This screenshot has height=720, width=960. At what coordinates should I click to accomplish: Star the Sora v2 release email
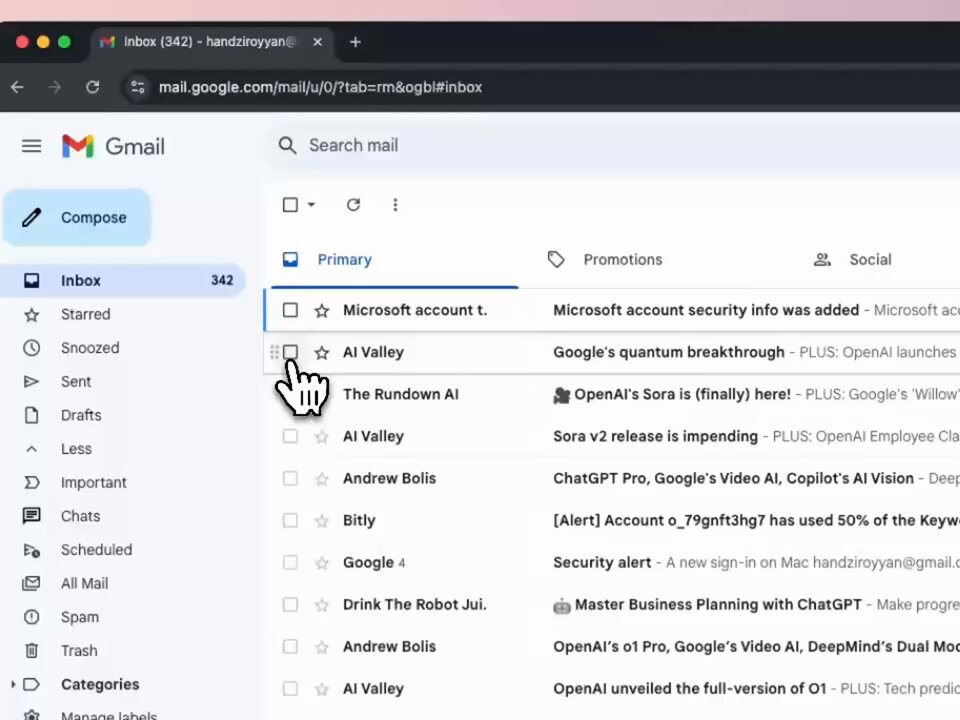point(321,437)
